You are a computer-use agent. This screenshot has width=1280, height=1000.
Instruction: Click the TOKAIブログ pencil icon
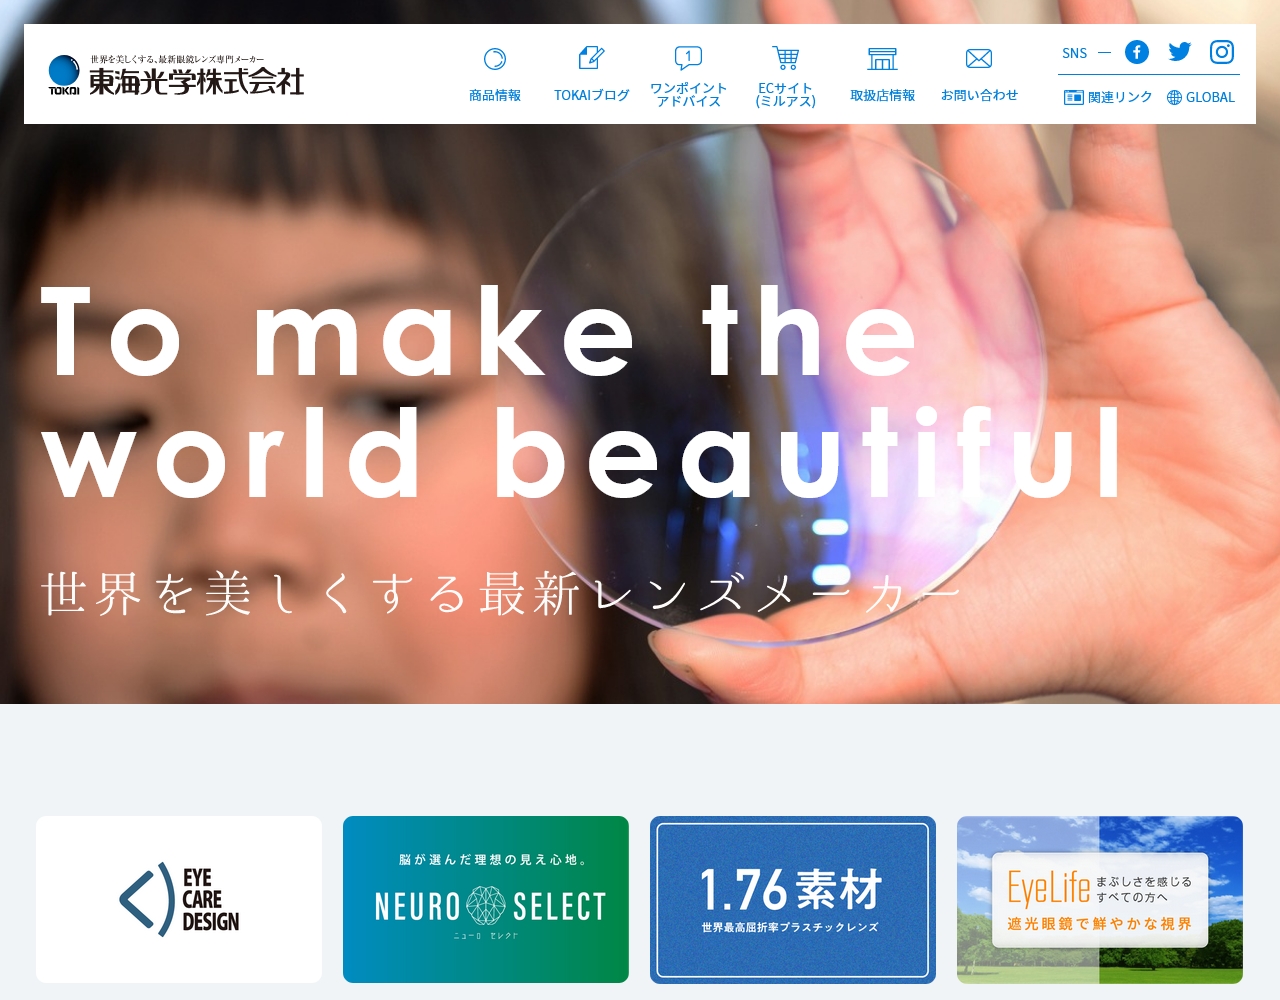(x=591, y=58)
